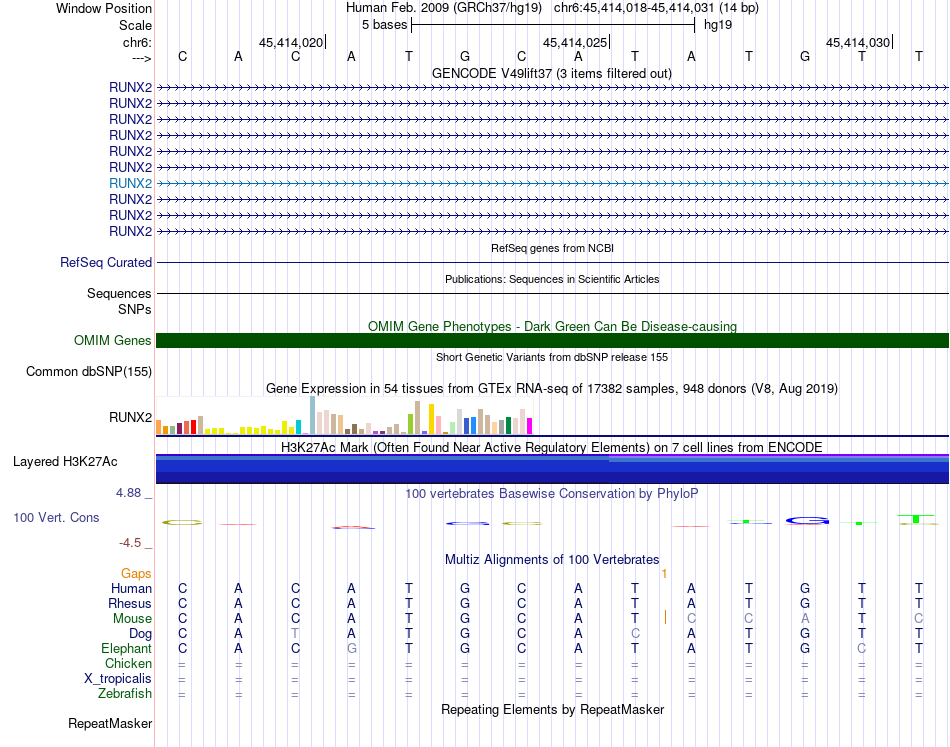Open the RefSeq Curated track label
The width and height of the screenshot is (950, 747).
point(106,262)
